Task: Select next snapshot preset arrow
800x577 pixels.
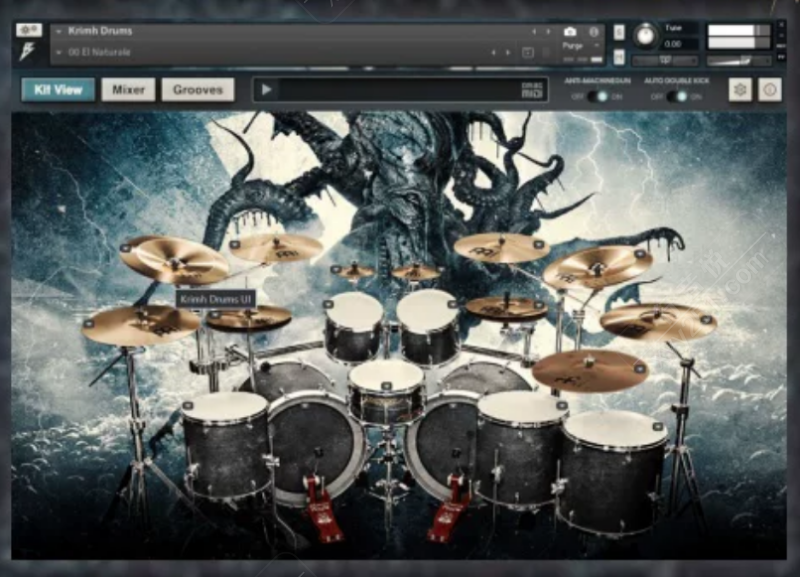Action: click(x=508, y=53)
